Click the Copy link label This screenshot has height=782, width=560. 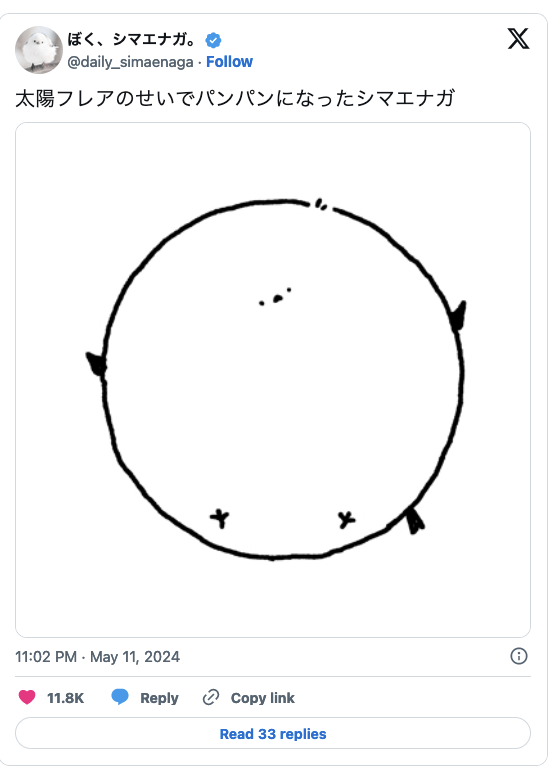(262, 698)
